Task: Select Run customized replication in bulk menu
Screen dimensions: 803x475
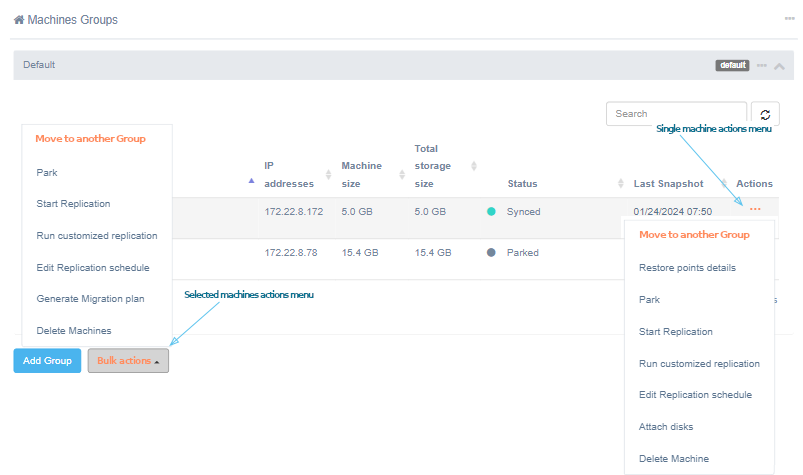Action: pyautogui.click(x=97, y=236)
